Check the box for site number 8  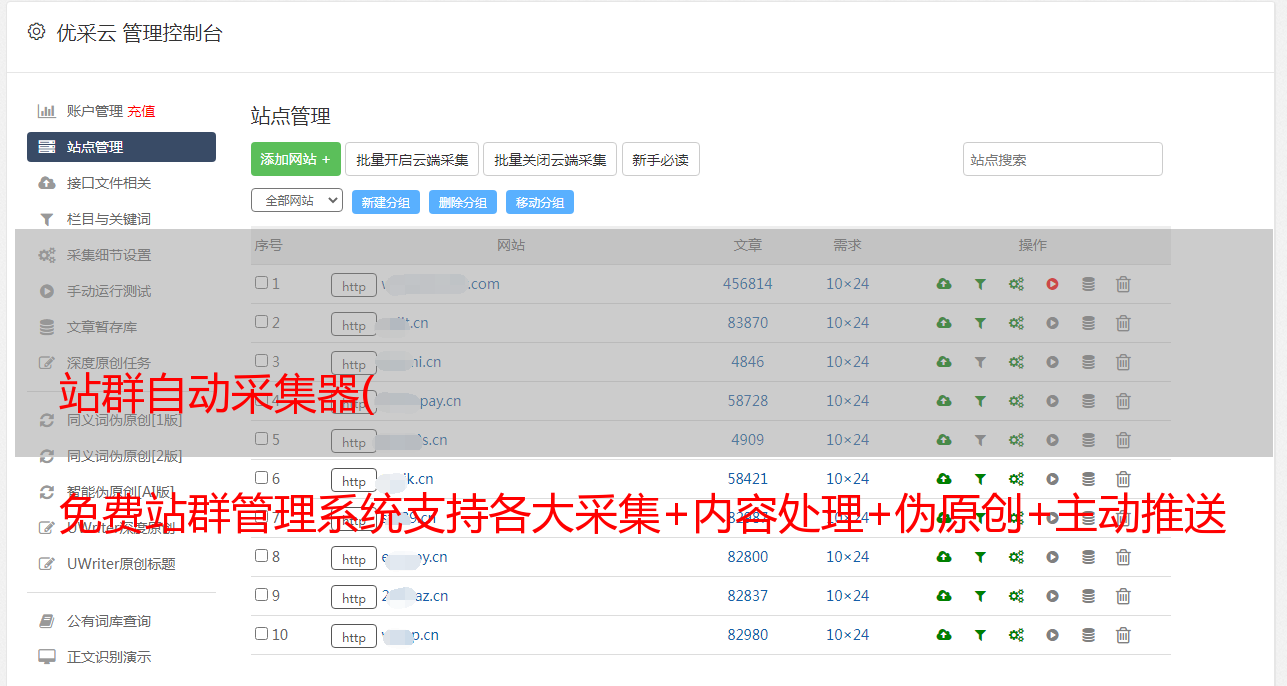tap(261, 556)
